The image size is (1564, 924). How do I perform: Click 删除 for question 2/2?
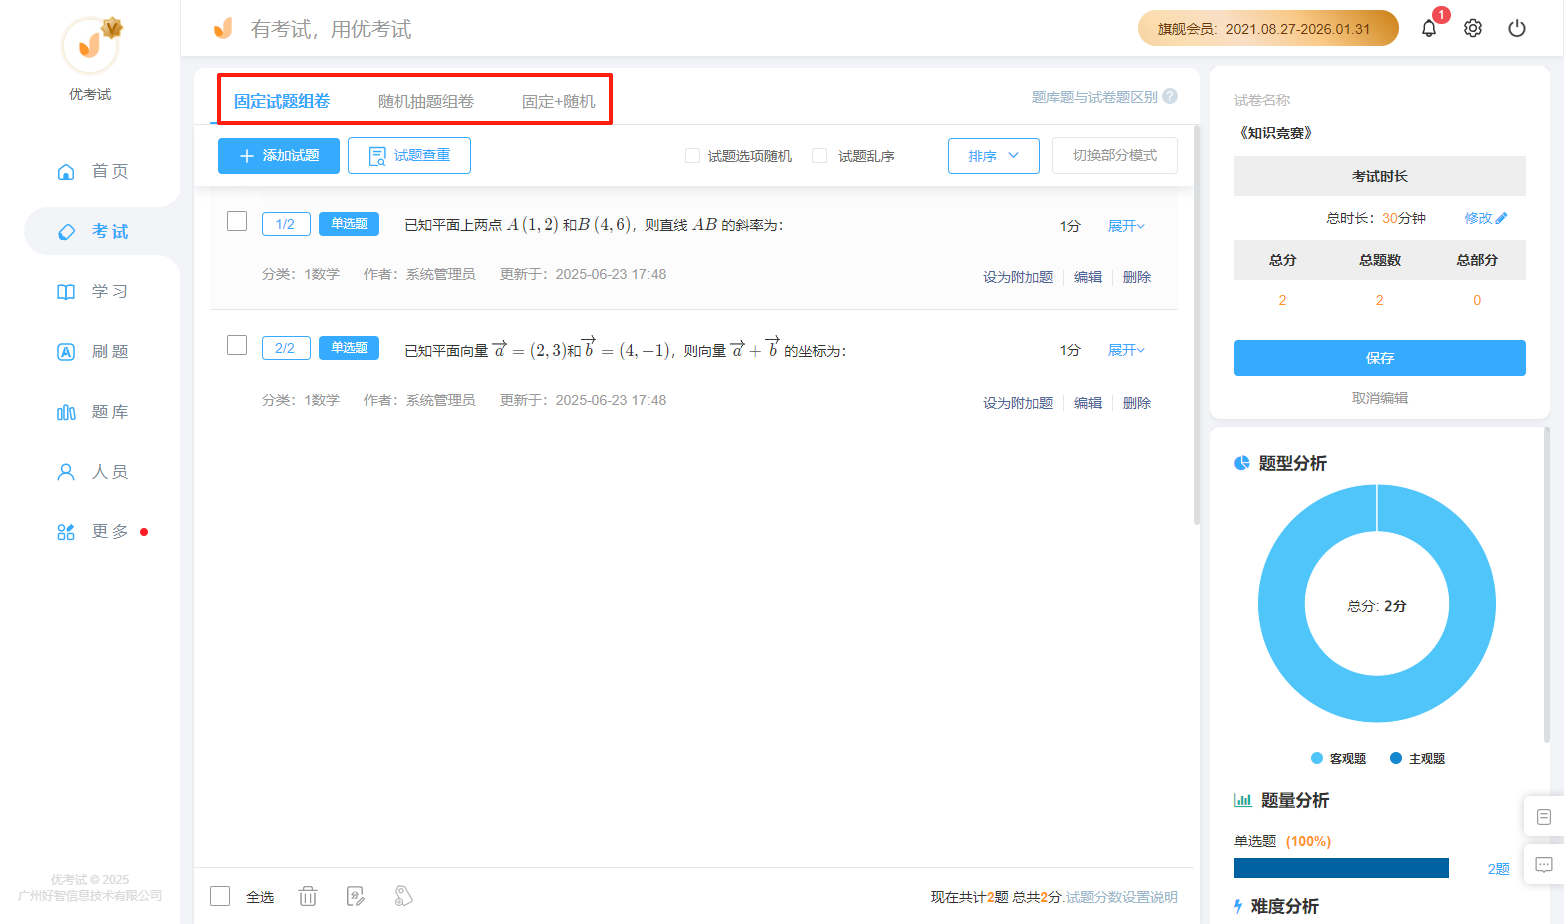1137,403
